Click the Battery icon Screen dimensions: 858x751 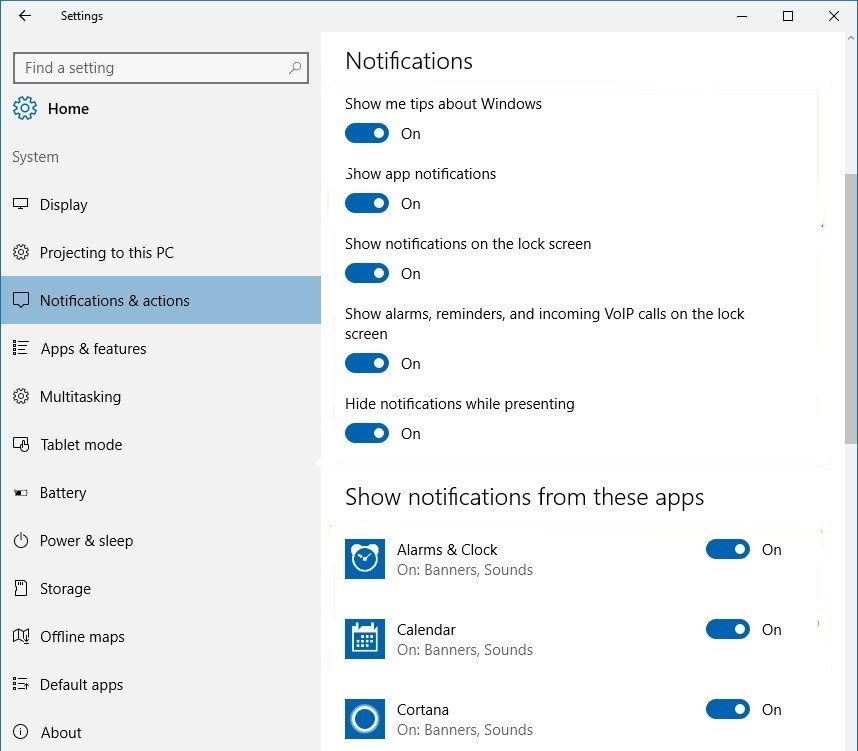click(21, 492)
